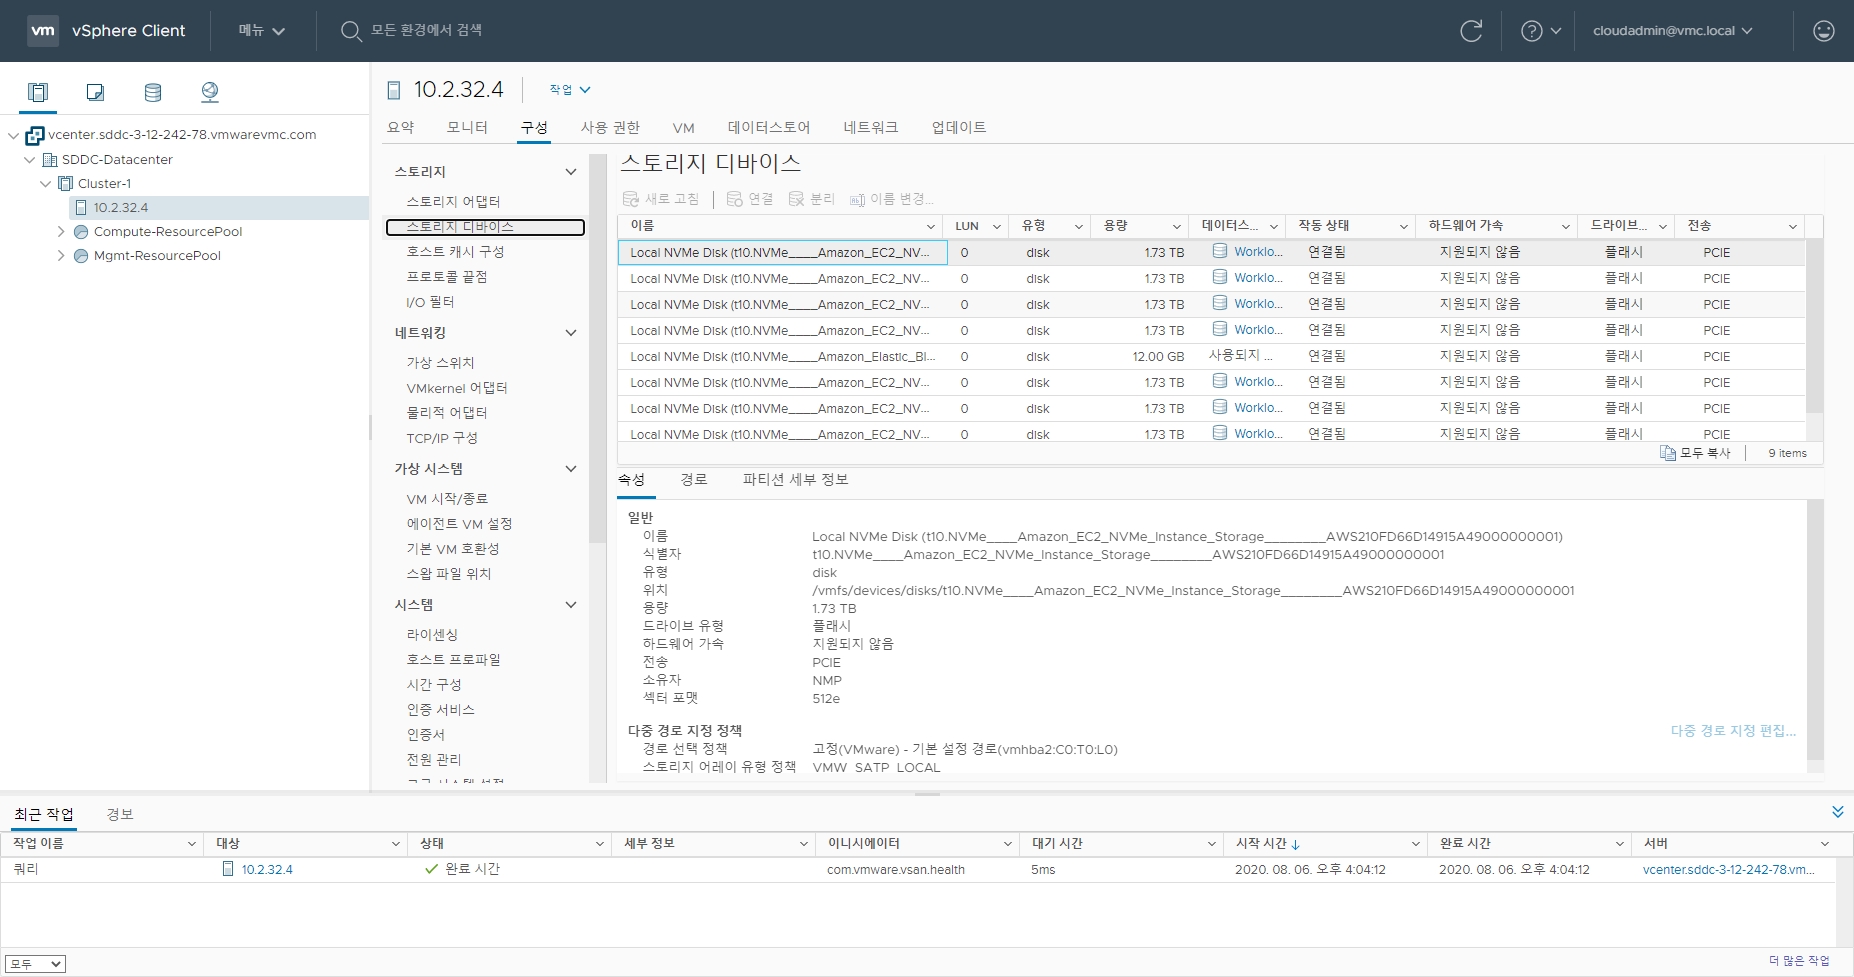The image size is (1854, 977).
Task: Switch to the 경보 bottom tab
Action: (120, 814)
